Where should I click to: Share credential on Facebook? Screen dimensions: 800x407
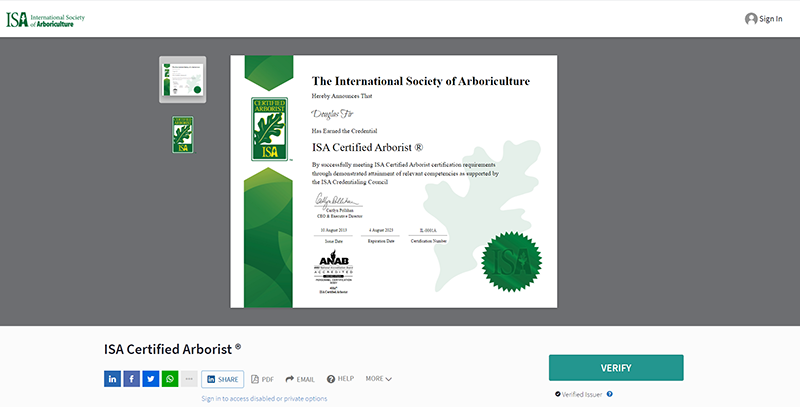click(132, 379)
